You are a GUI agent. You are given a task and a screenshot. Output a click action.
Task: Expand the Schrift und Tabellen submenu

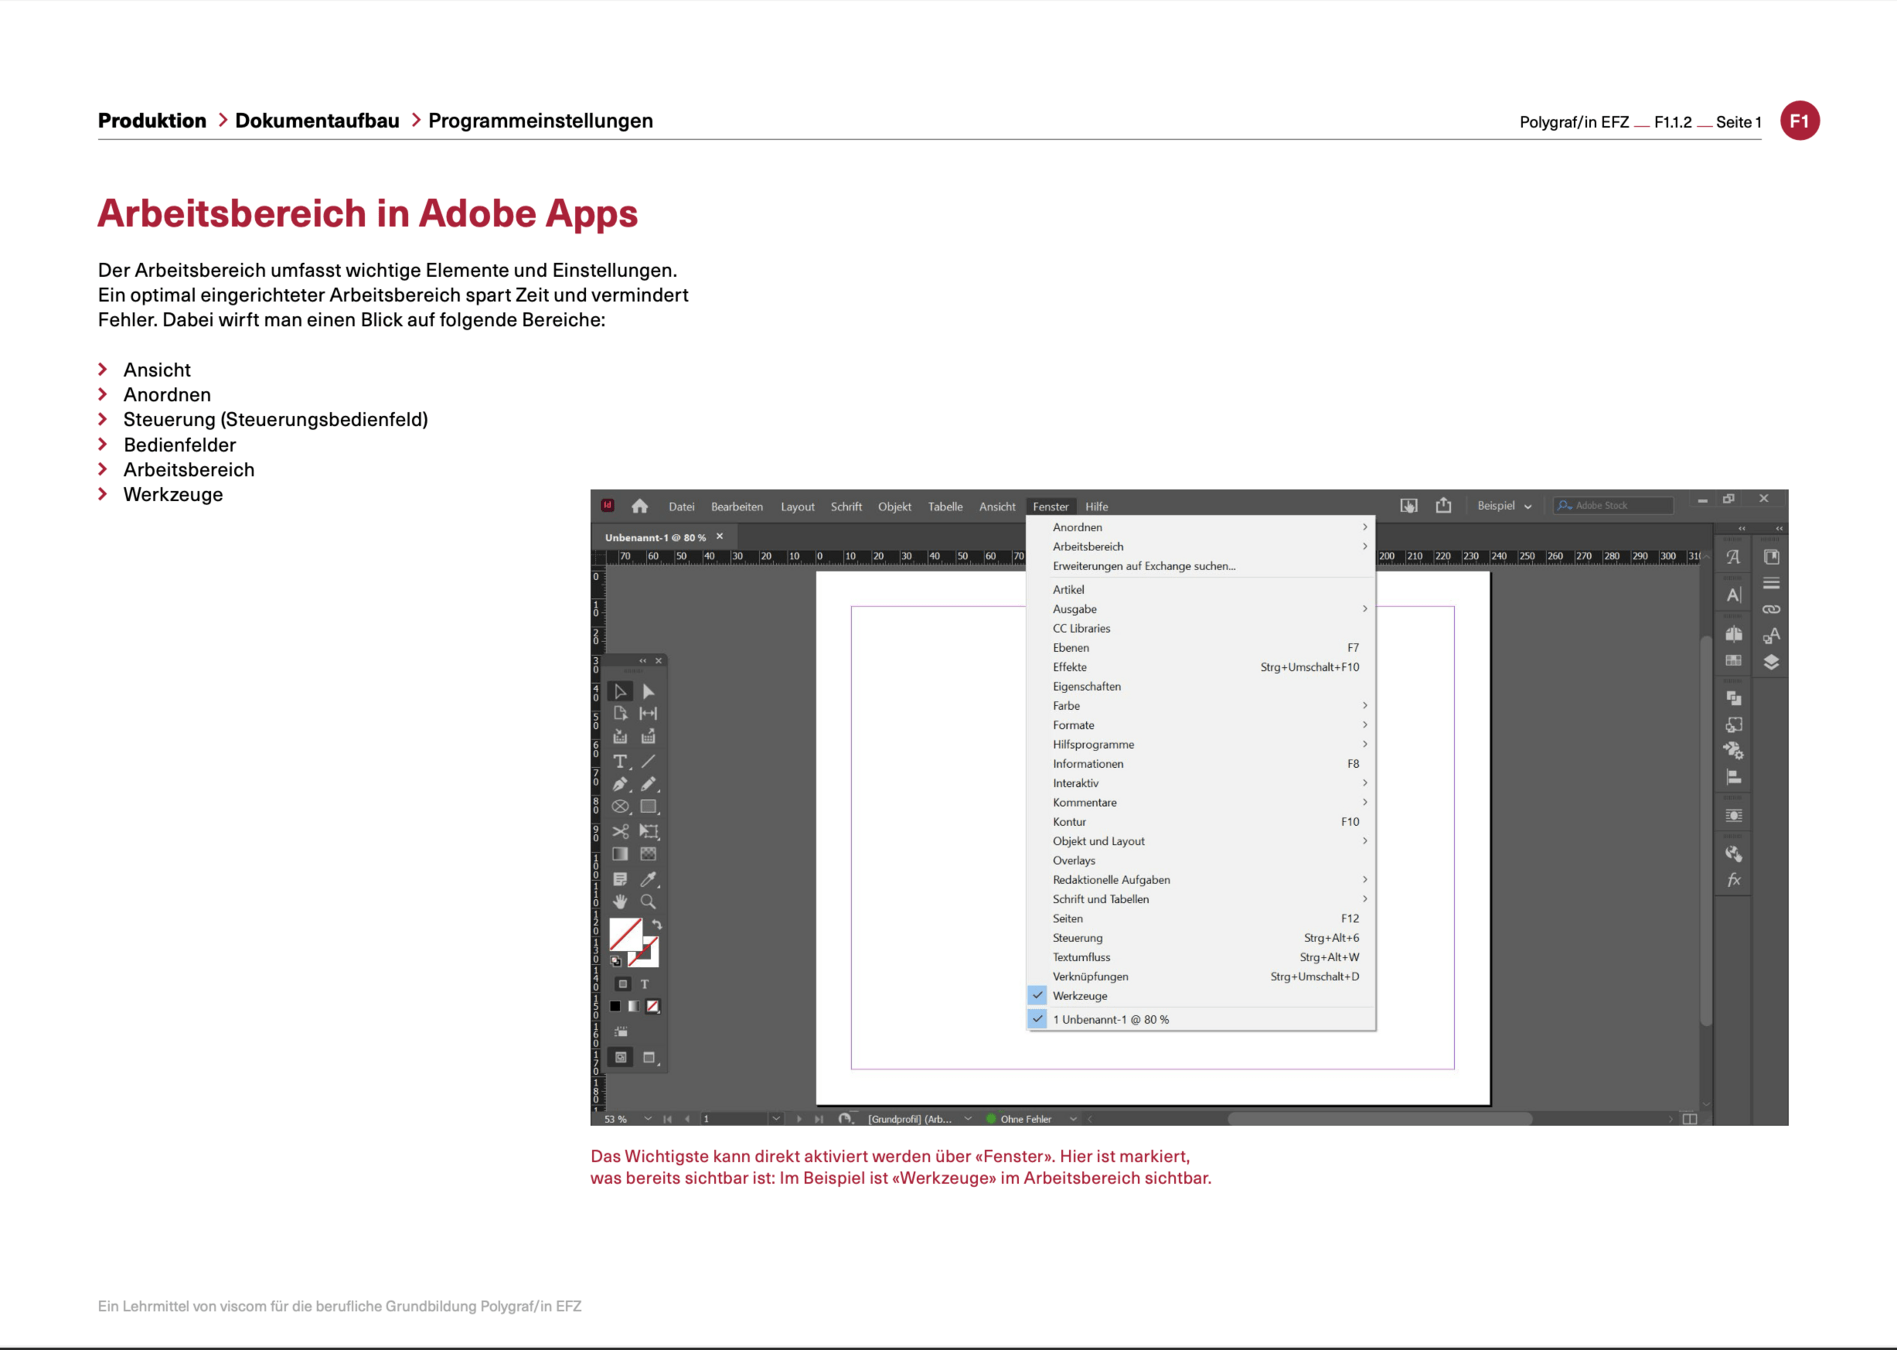[1201, 899]
